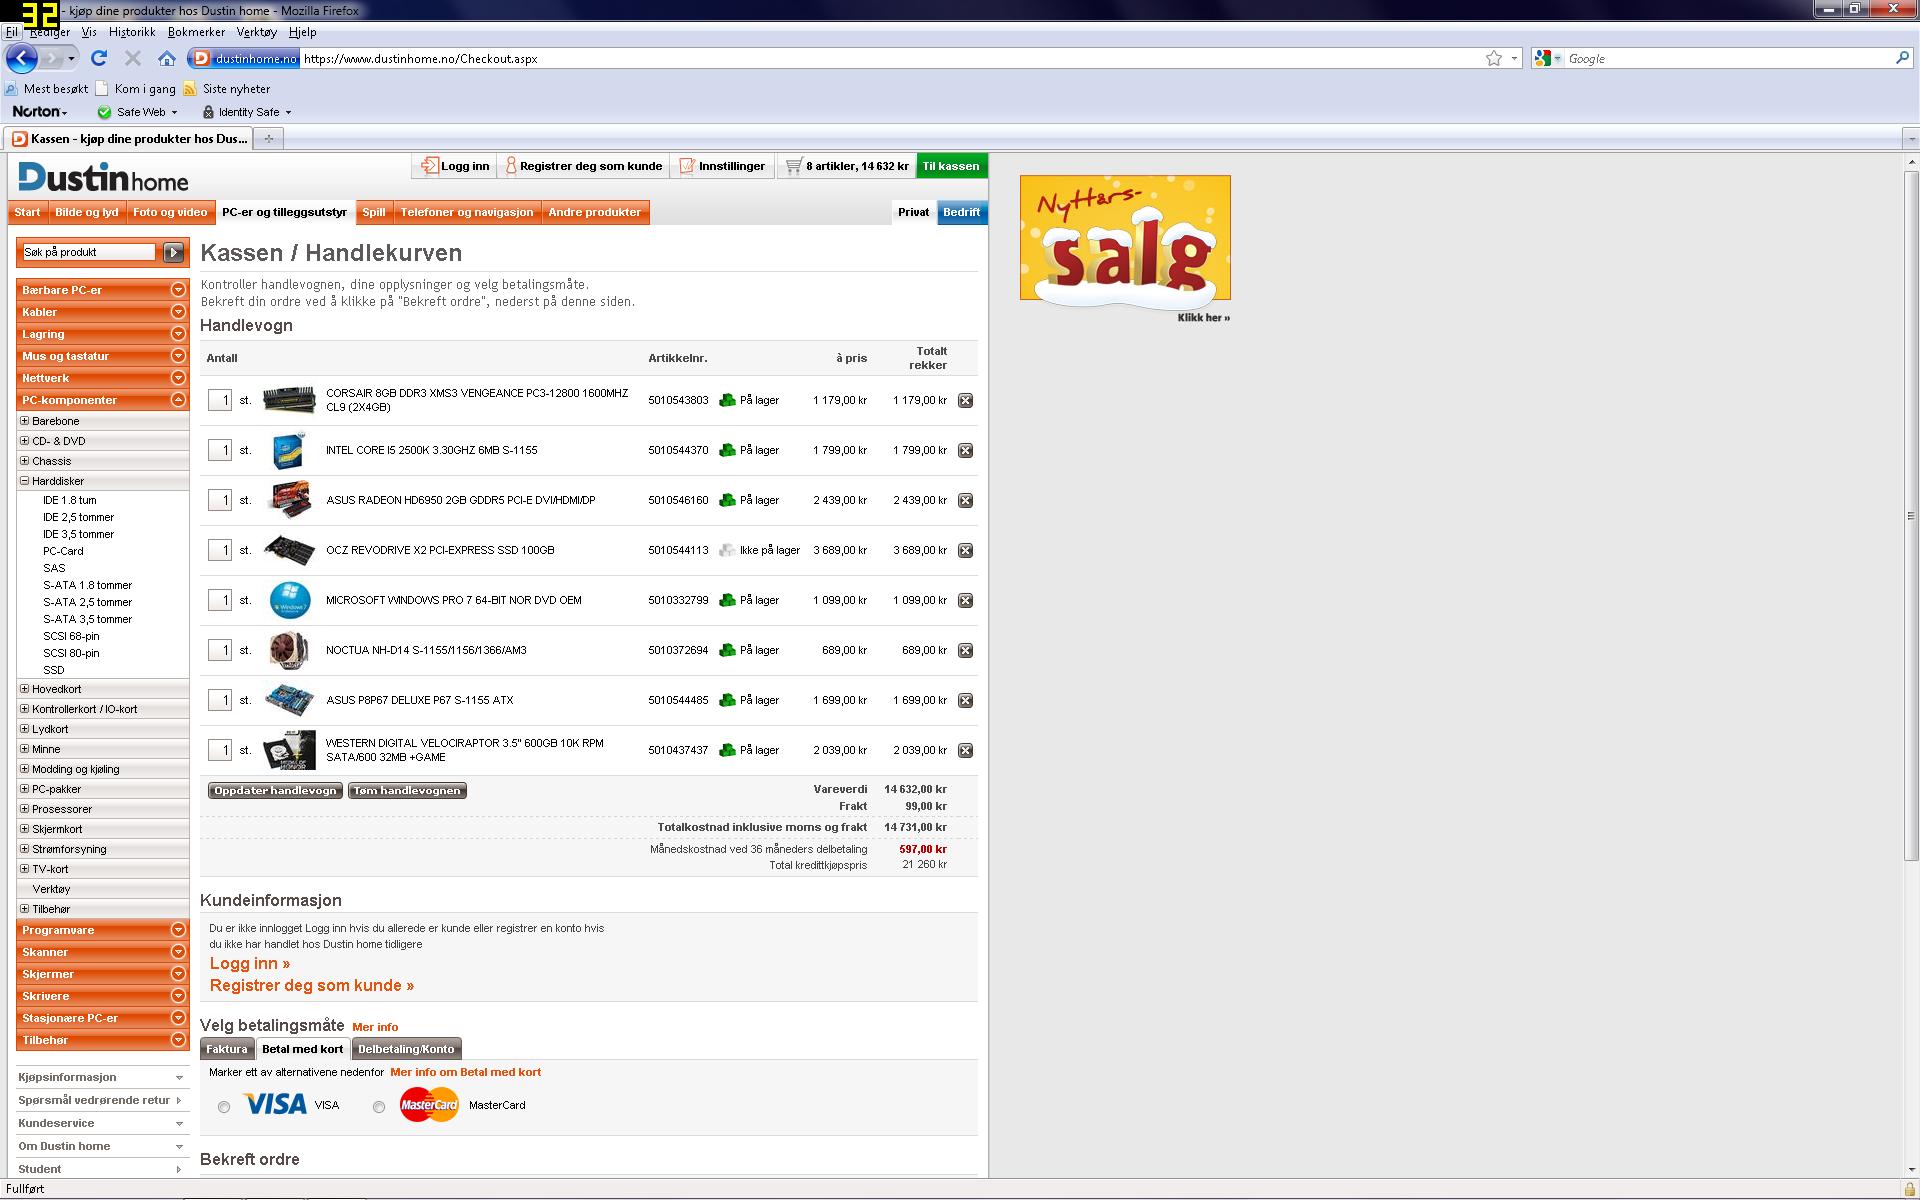Open Mer info om Betal med kort link
Image resolution: width=1920 pixels, height=1200 pixels.
click(x=466, y=1072)
